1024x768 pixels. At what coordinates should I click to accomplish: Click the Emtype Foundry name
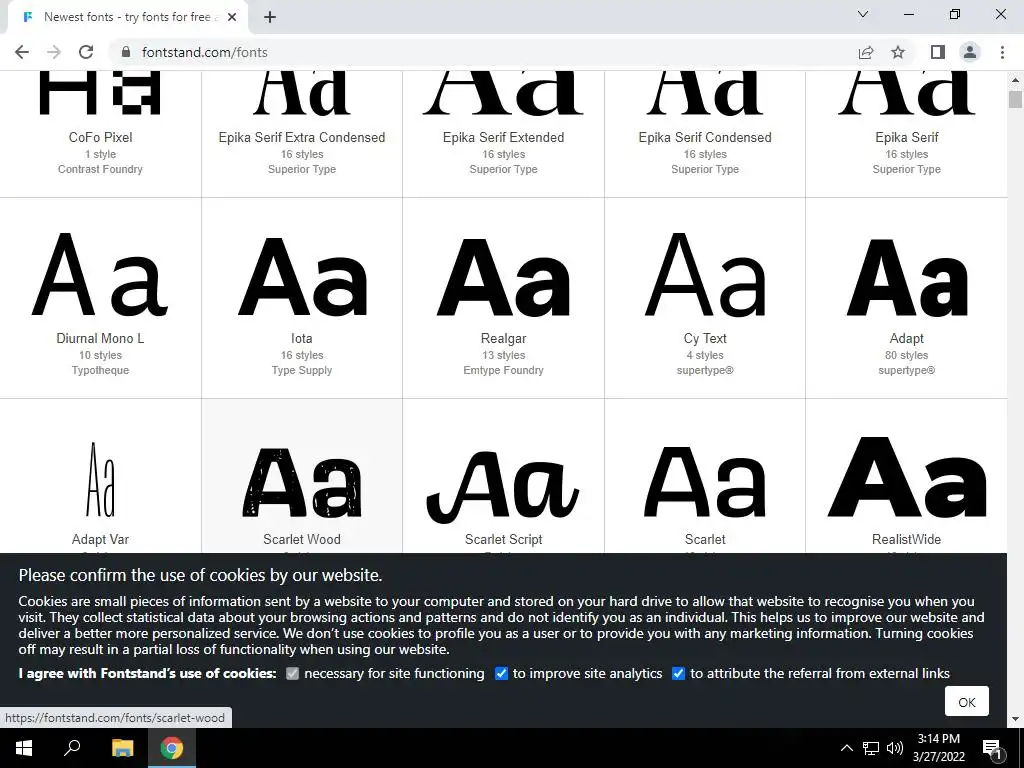pyautogui.click(x=504, y=370)
